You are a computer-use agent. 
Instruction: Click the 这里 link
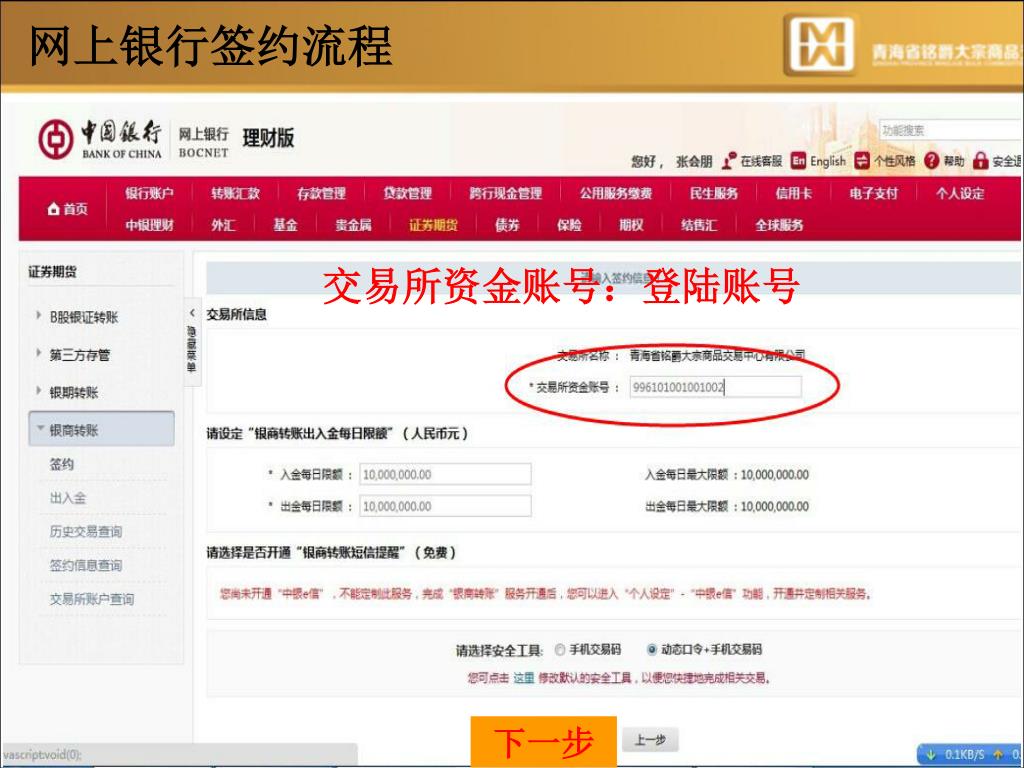[x=523, y=678]
